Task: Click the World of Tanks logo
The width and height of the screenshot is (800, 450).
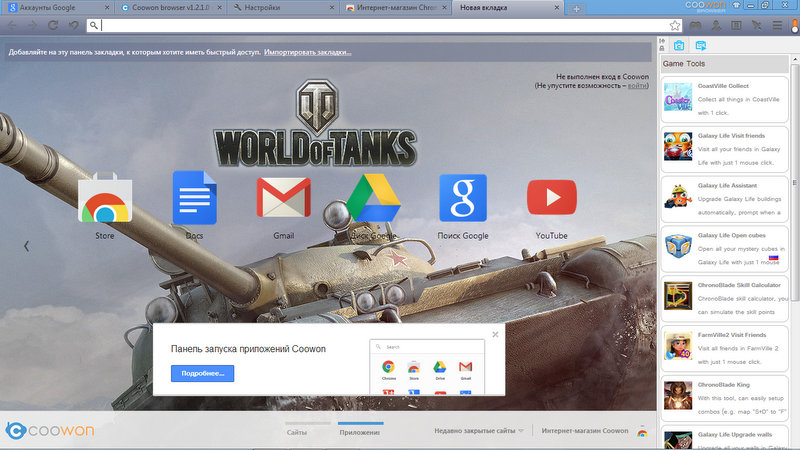Action: (315, 124)
